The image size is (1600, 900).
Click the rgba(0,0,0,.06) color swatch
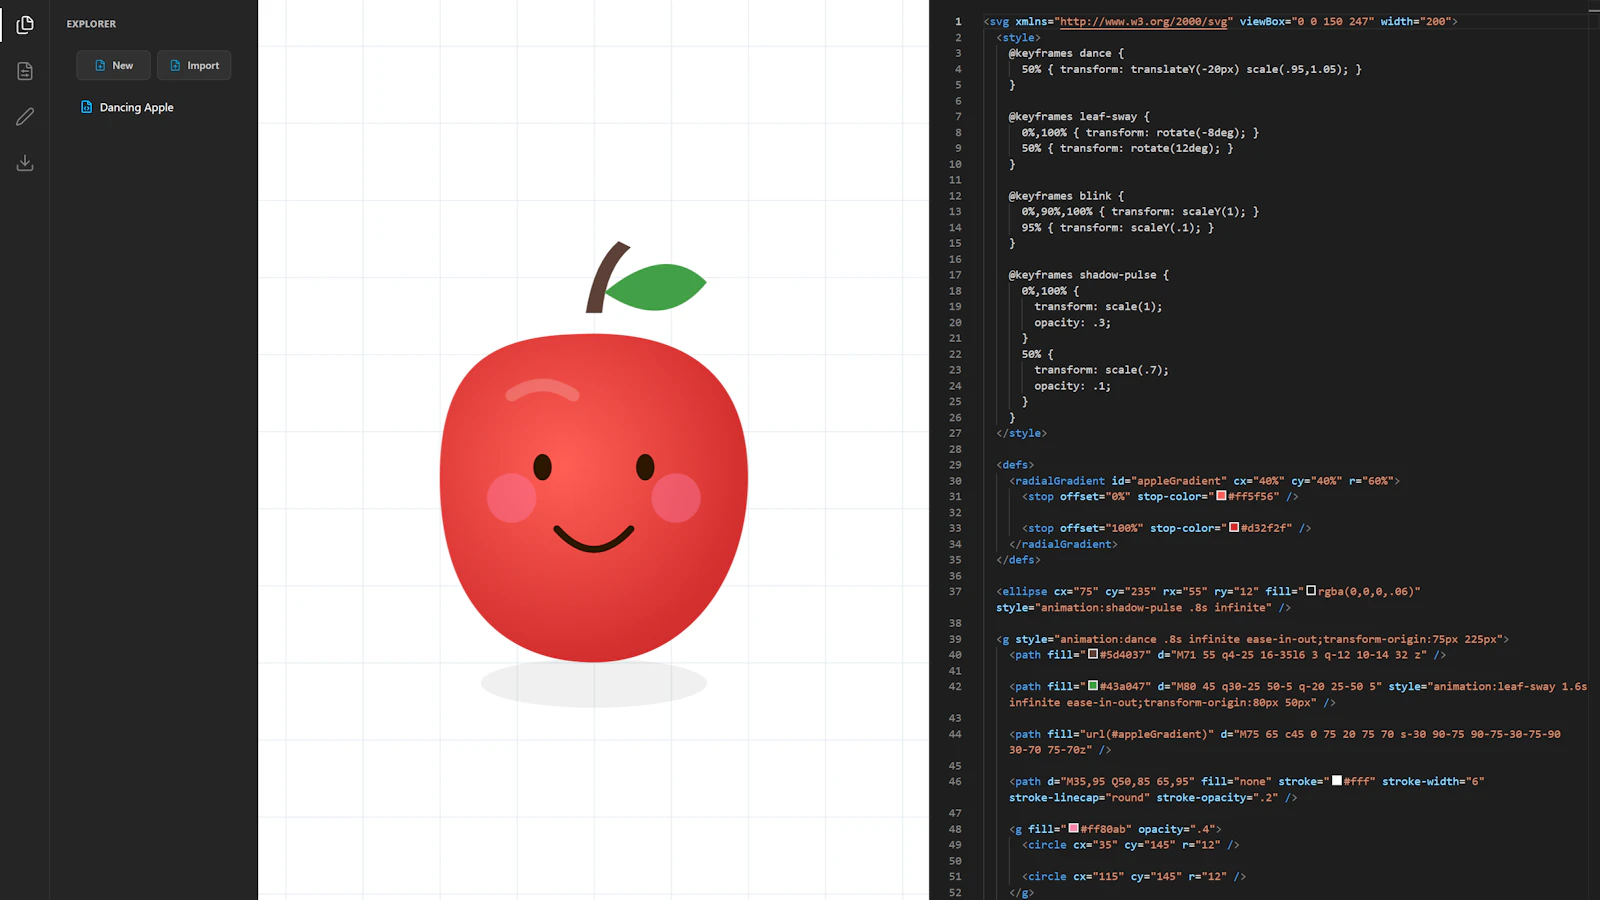1311,591
